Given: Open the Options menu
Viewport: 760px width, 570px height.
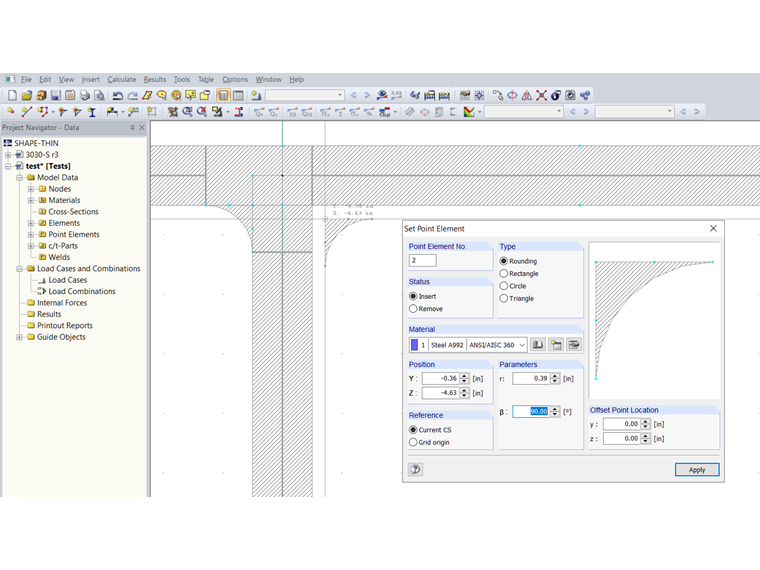Looking at the screenshot, I should coord(235,79).
